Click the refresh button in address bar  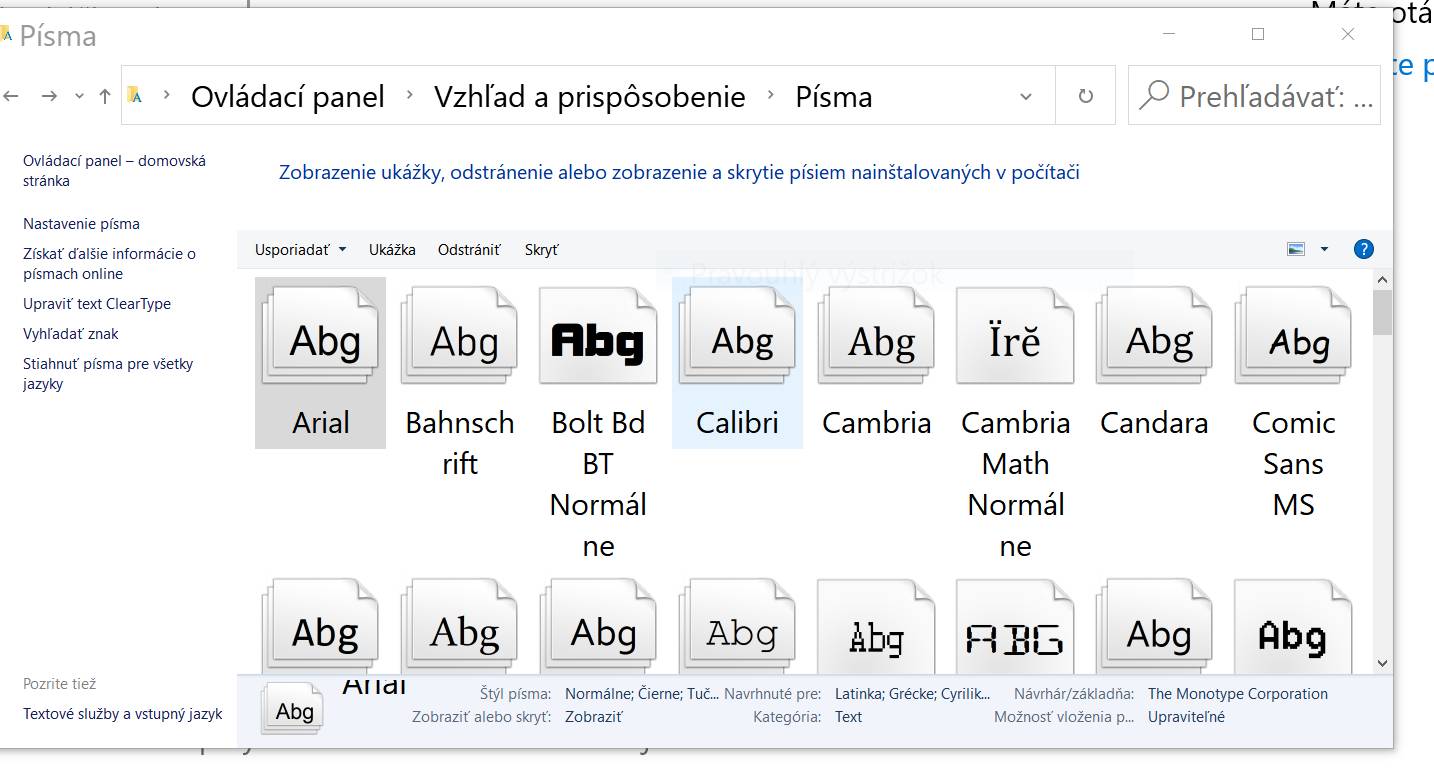click(x=1086, y=97)
